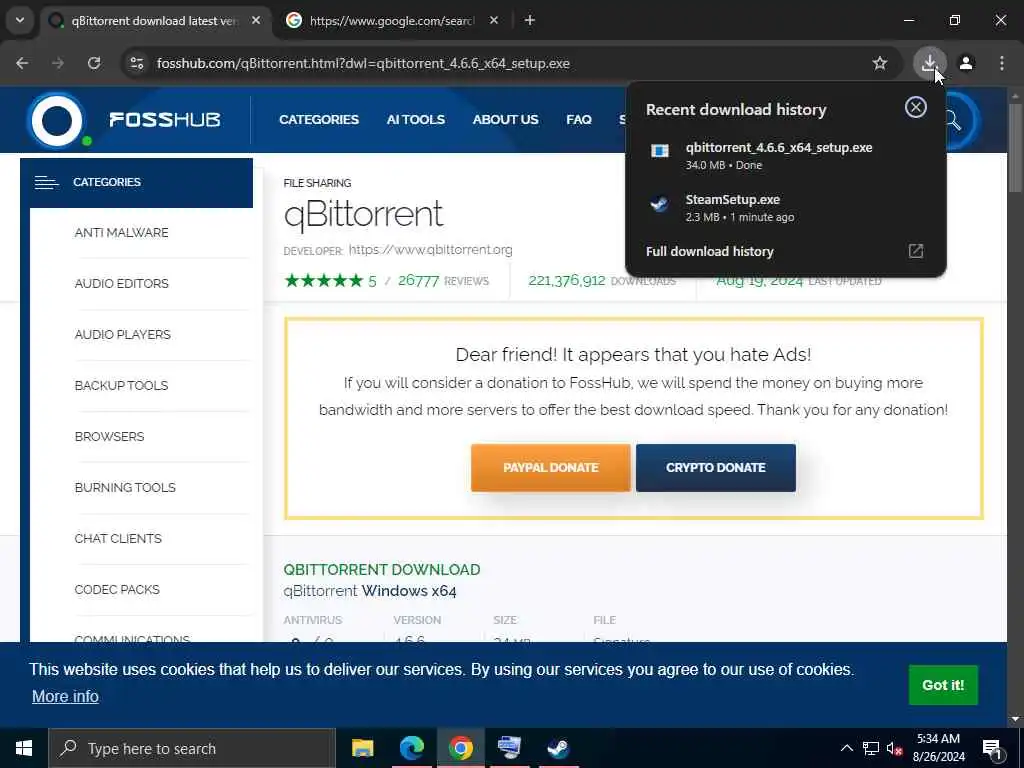The image size is (1024, 768).
Task: Open CATEGORIES in the top navigation
Action: pyautogui.click(x=319, y=120)
